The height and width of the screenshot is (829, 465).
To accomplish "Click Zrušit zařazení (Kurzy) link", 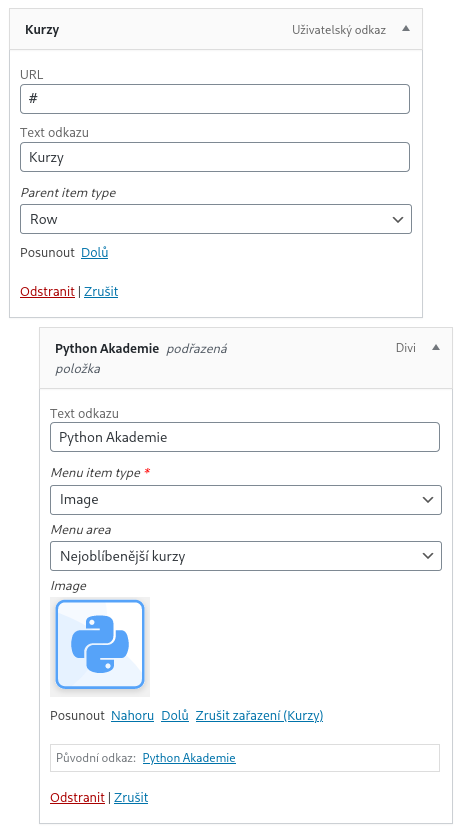I will [x=259, y=715].
